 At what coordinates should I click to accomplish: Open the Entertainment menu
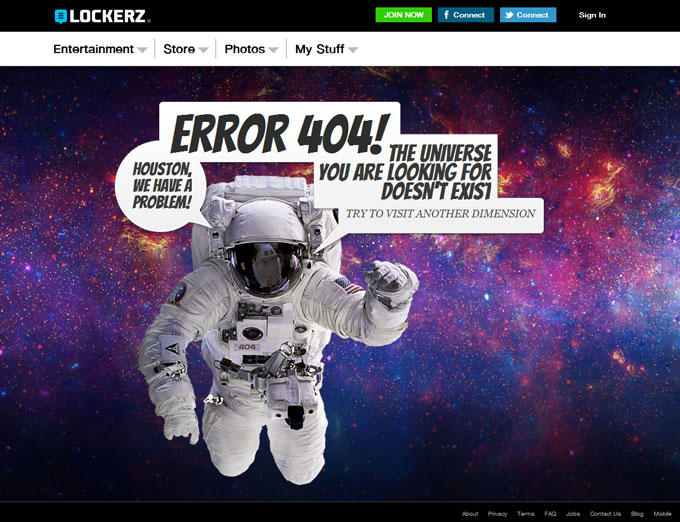click(x=93, y=49)
